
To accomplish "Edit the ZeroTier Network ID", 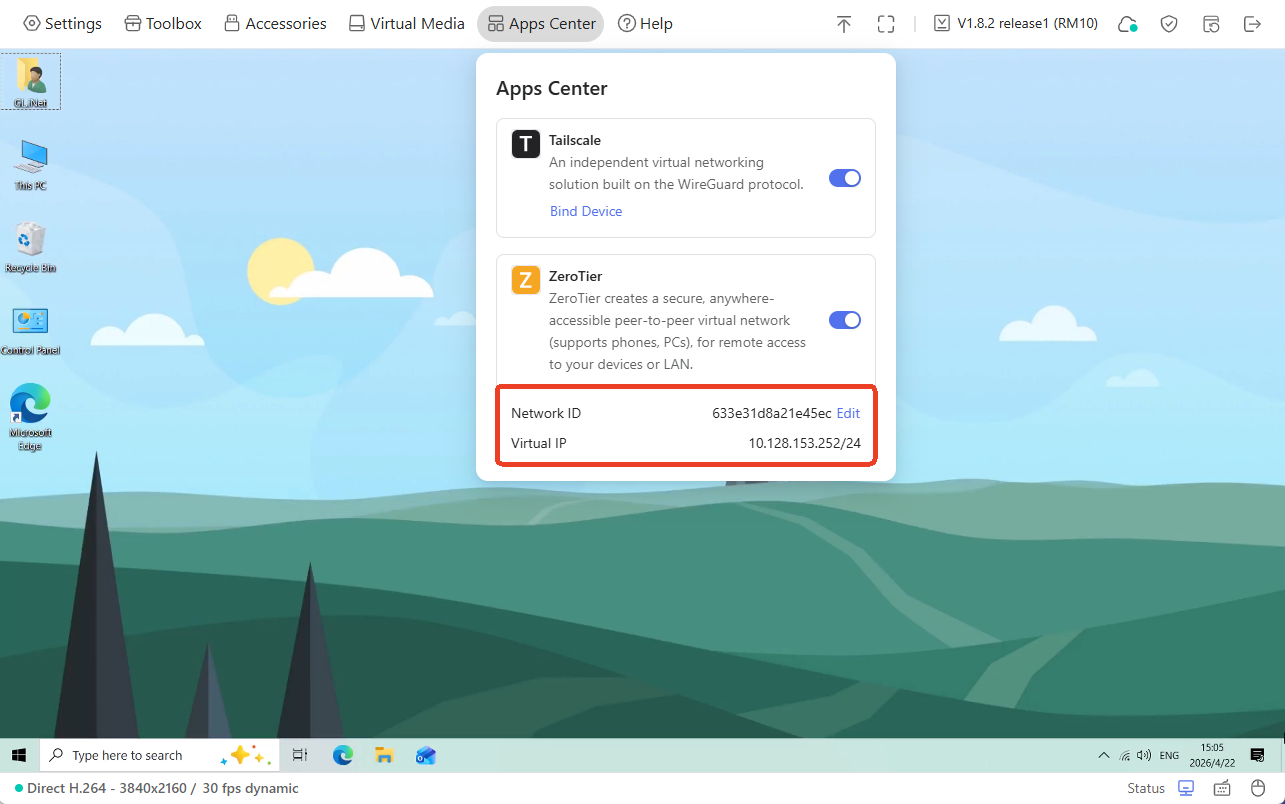I will [848, 413].
